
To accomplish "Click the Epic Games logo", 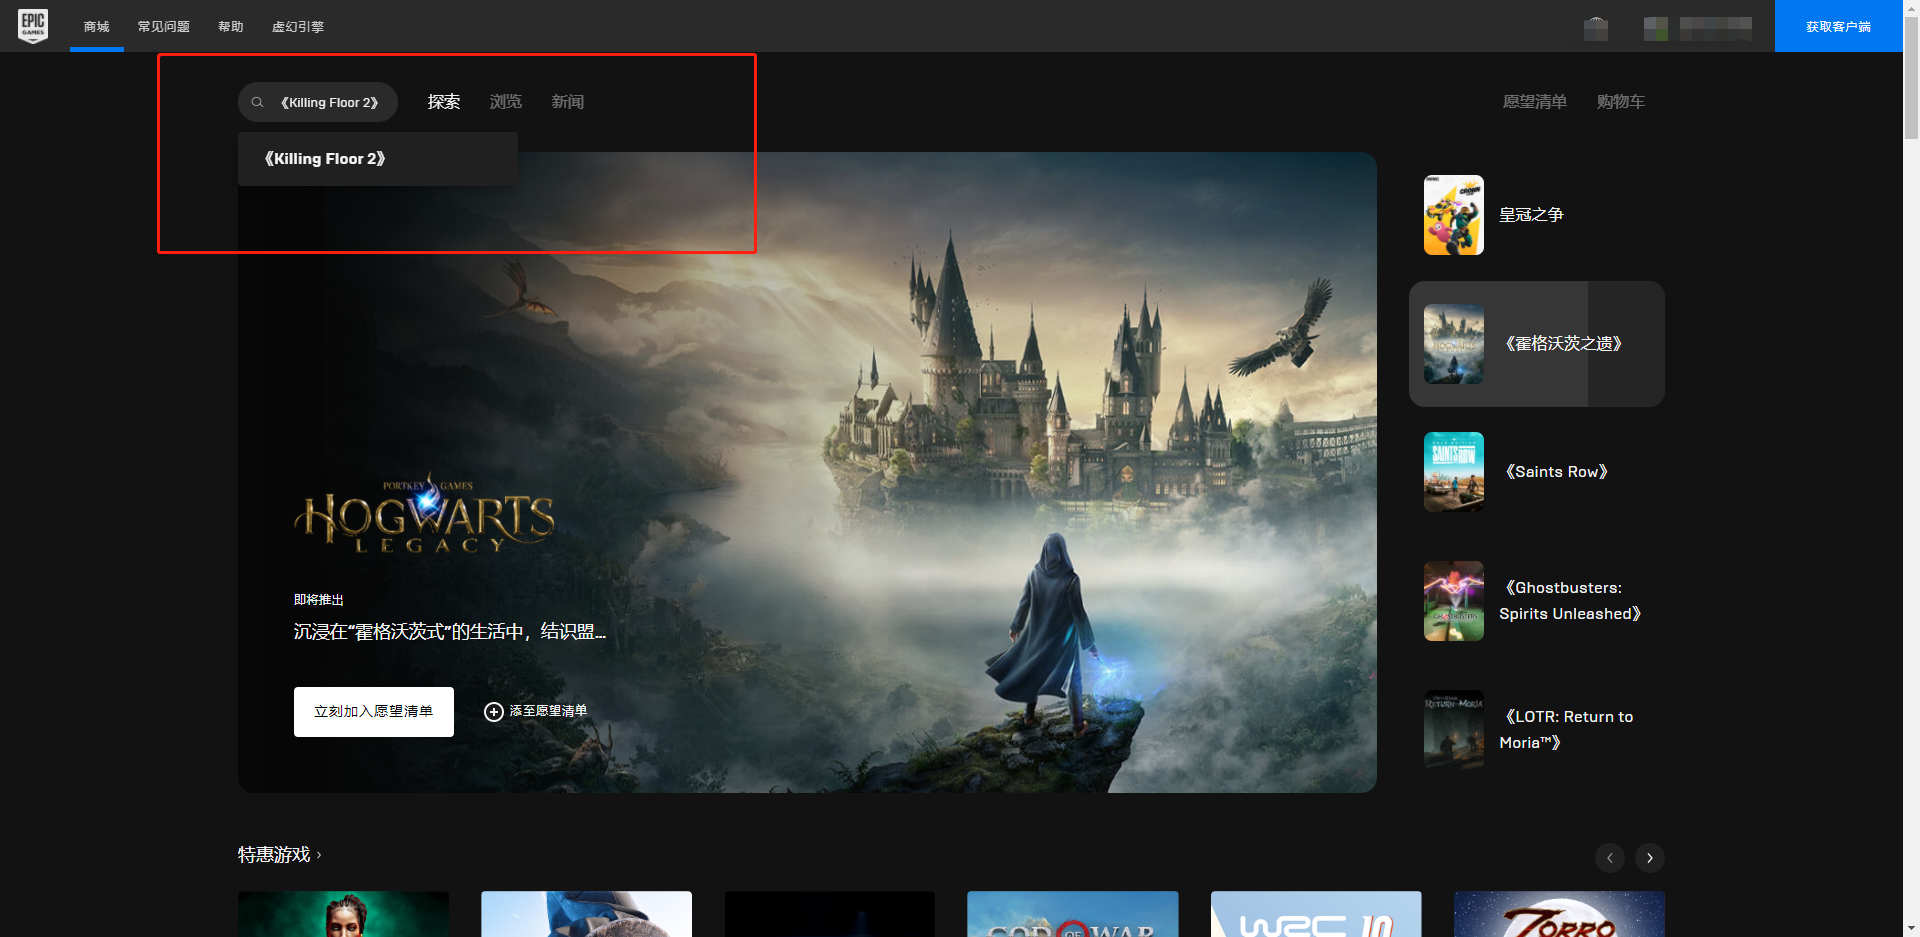I will pos(33,25).
